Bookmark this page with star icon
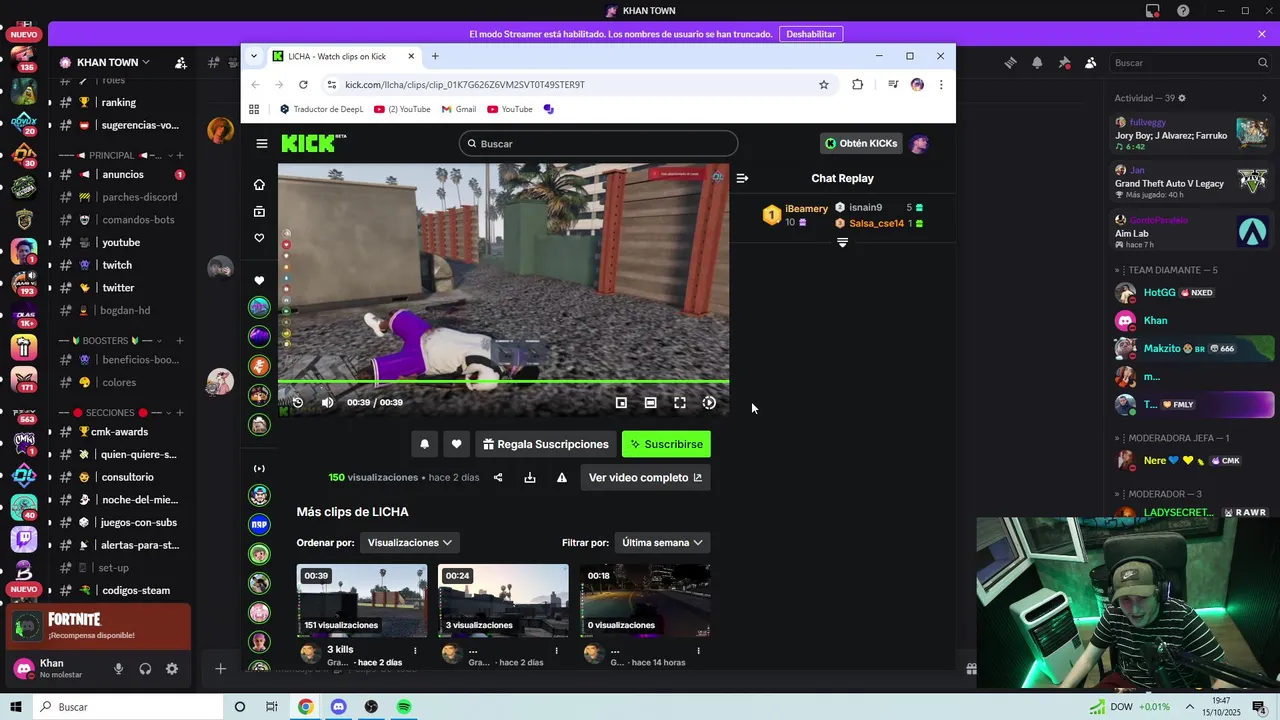 pos(824,85)
